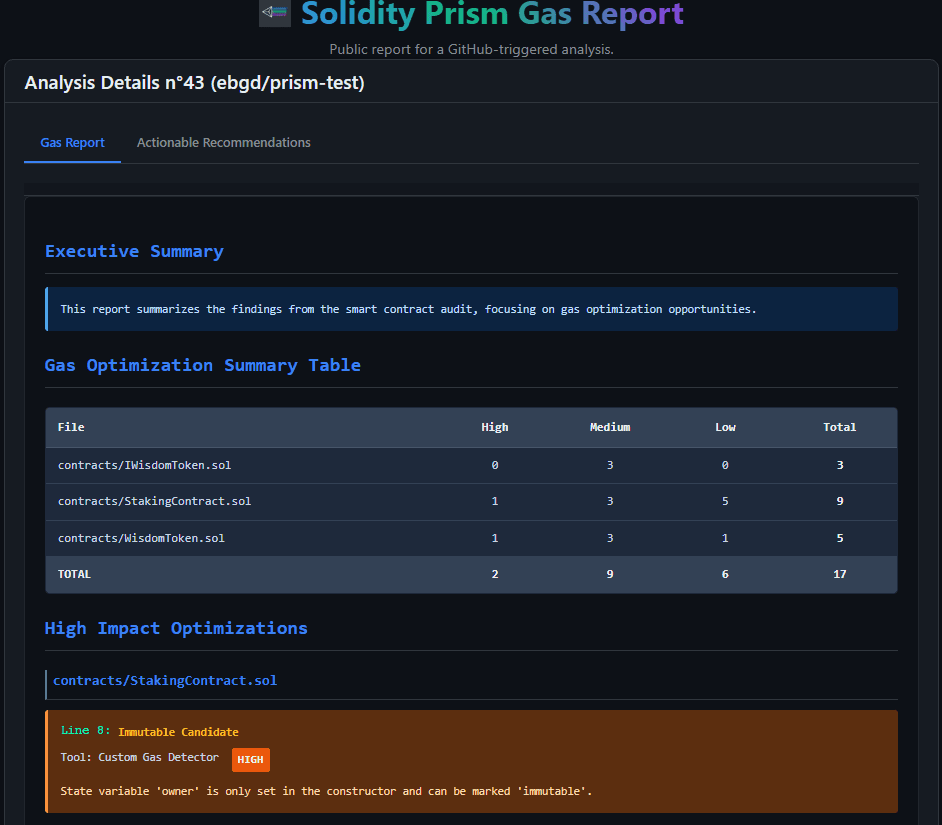Switch to the Actionable Recommendations tab

pos(223,142)
